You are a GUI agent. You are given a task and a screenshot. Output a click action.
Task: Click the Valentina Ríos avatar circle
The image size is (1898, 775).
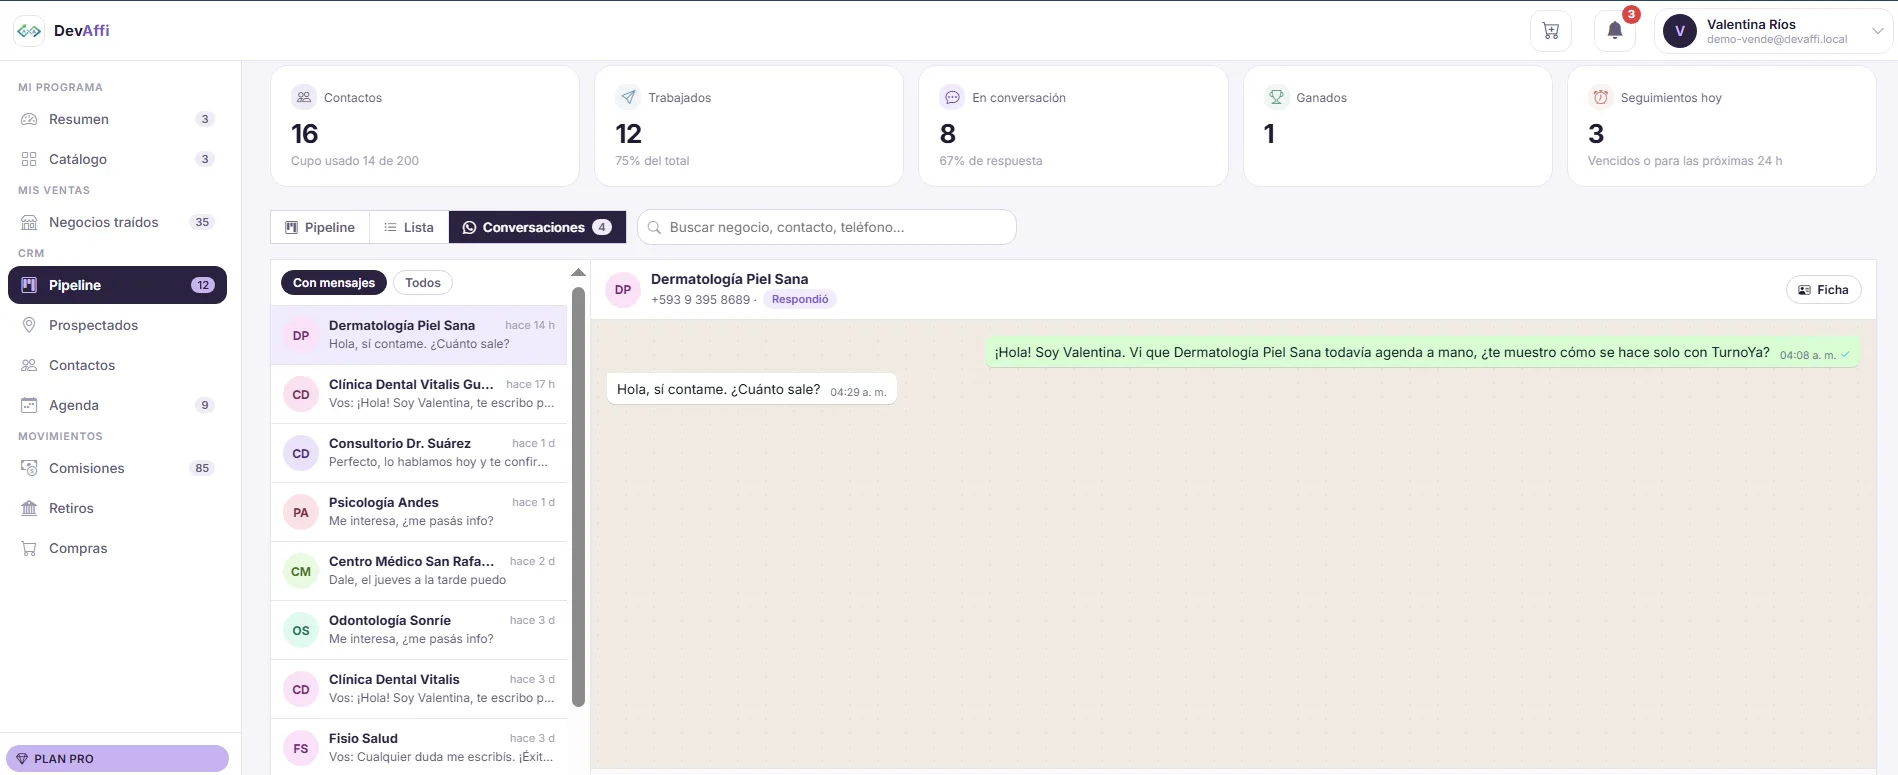coord(1680,31)
